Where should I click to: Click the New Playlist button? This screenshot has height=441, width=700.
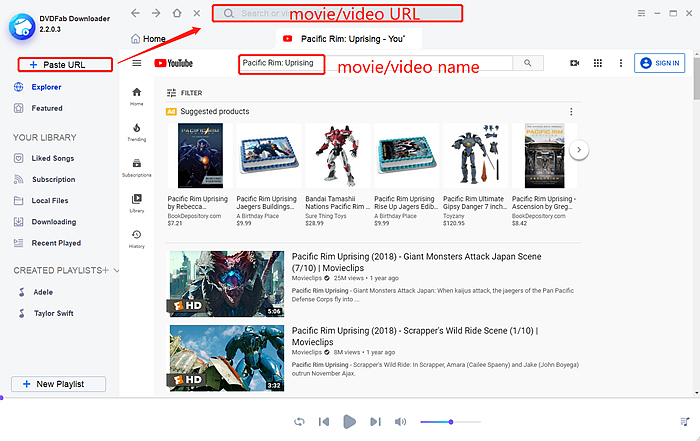coord(58,384)
